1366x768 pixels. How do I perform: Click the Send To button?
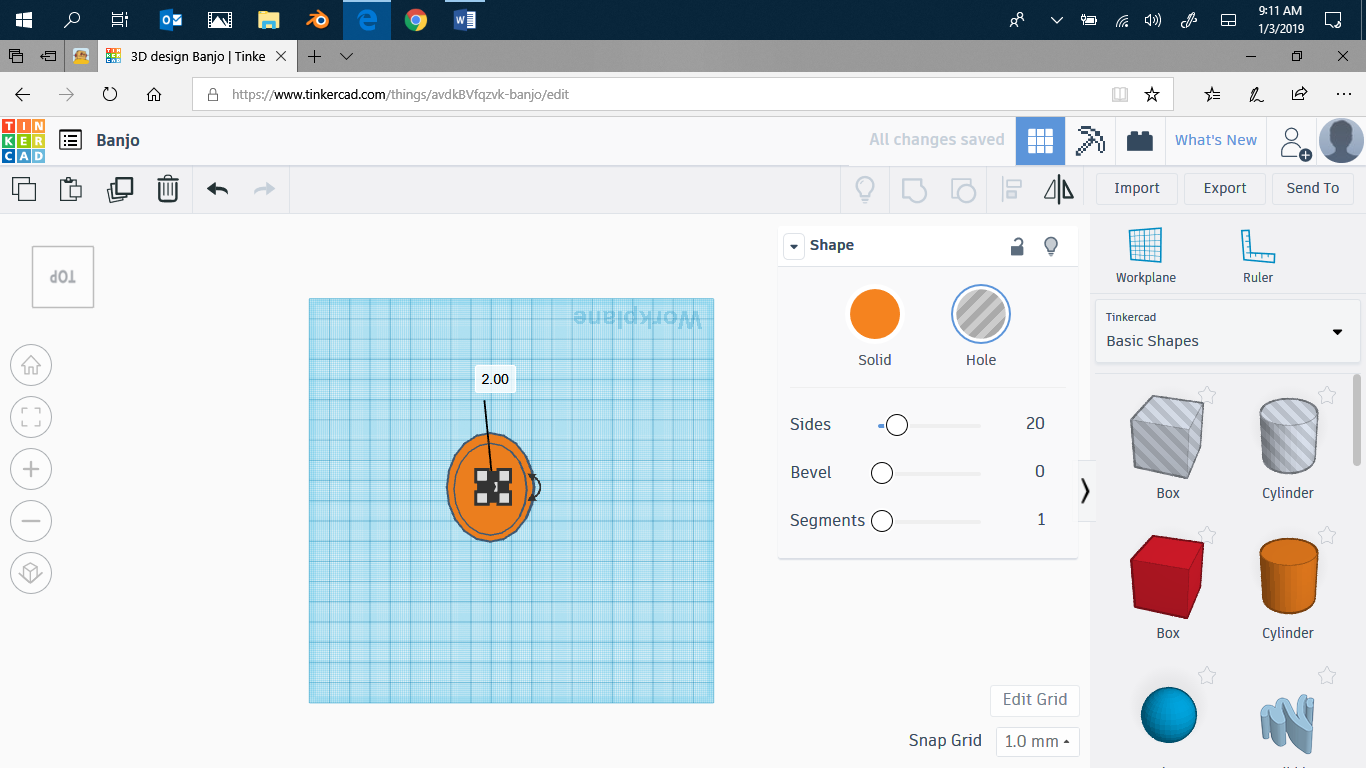coord(1313,188)
